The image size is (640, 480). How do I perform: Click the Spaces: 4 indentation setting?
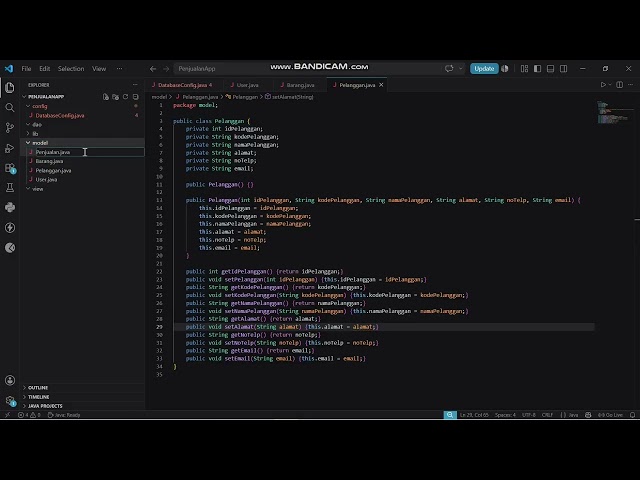pyautogui.click(x=505, y=415)
